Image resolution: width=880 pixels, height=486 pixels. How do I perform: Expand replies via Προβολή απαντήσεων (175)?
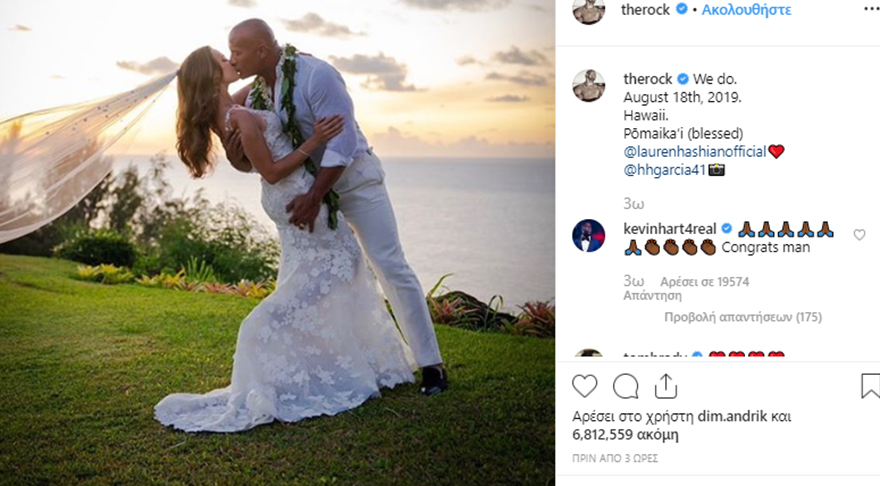tap(742, 317)
